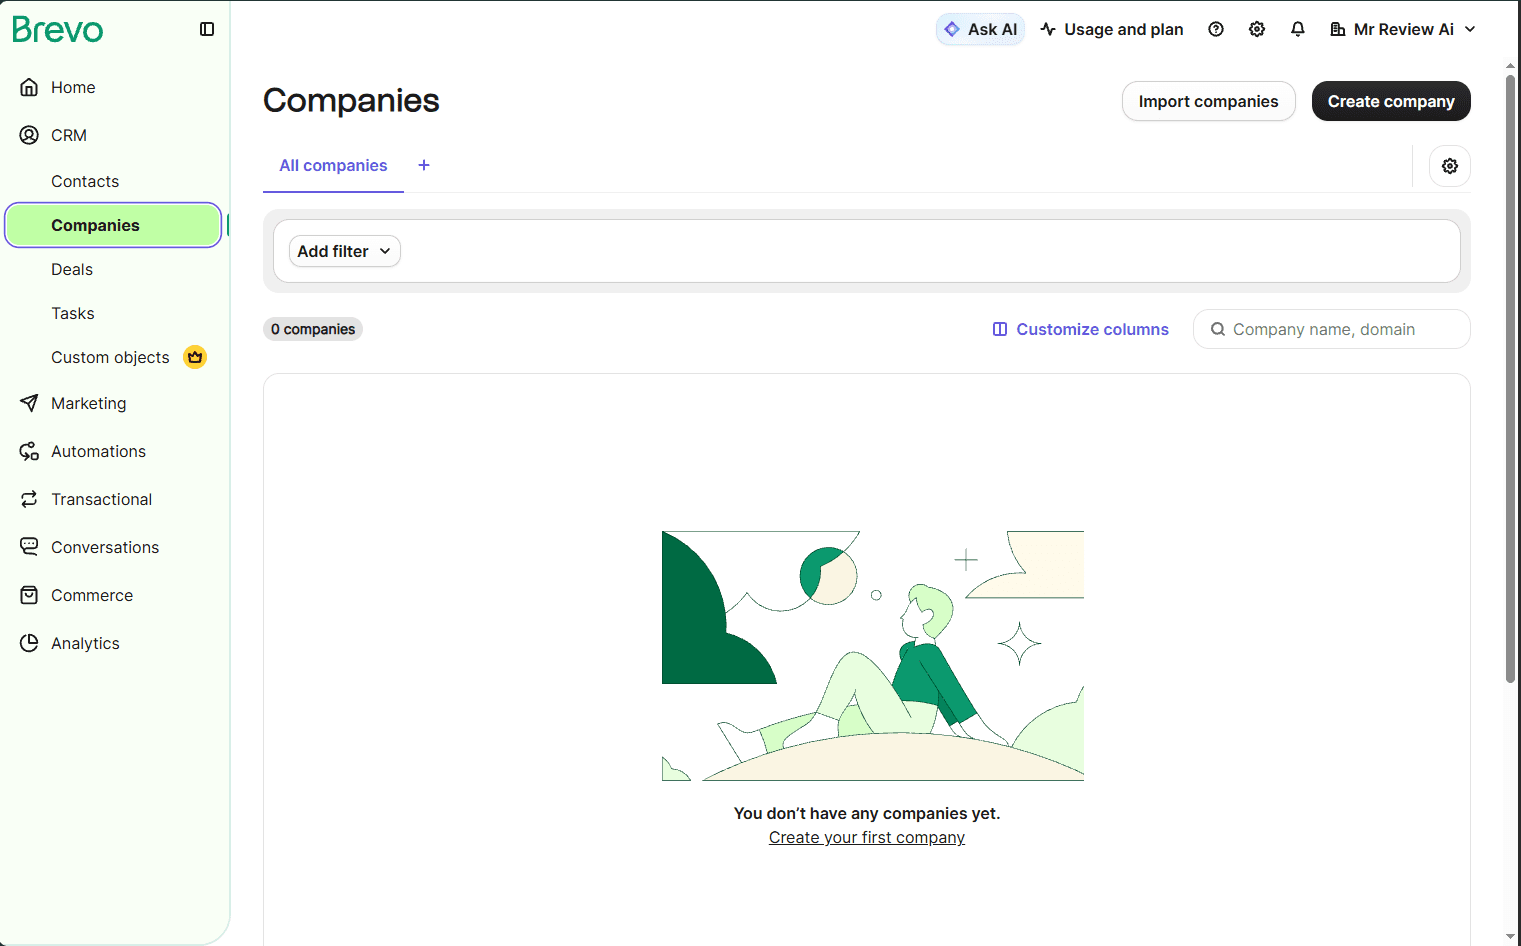Open the table settings gear icon
The height and width of the screenshot is (946, 1521).
(1450, 166)
